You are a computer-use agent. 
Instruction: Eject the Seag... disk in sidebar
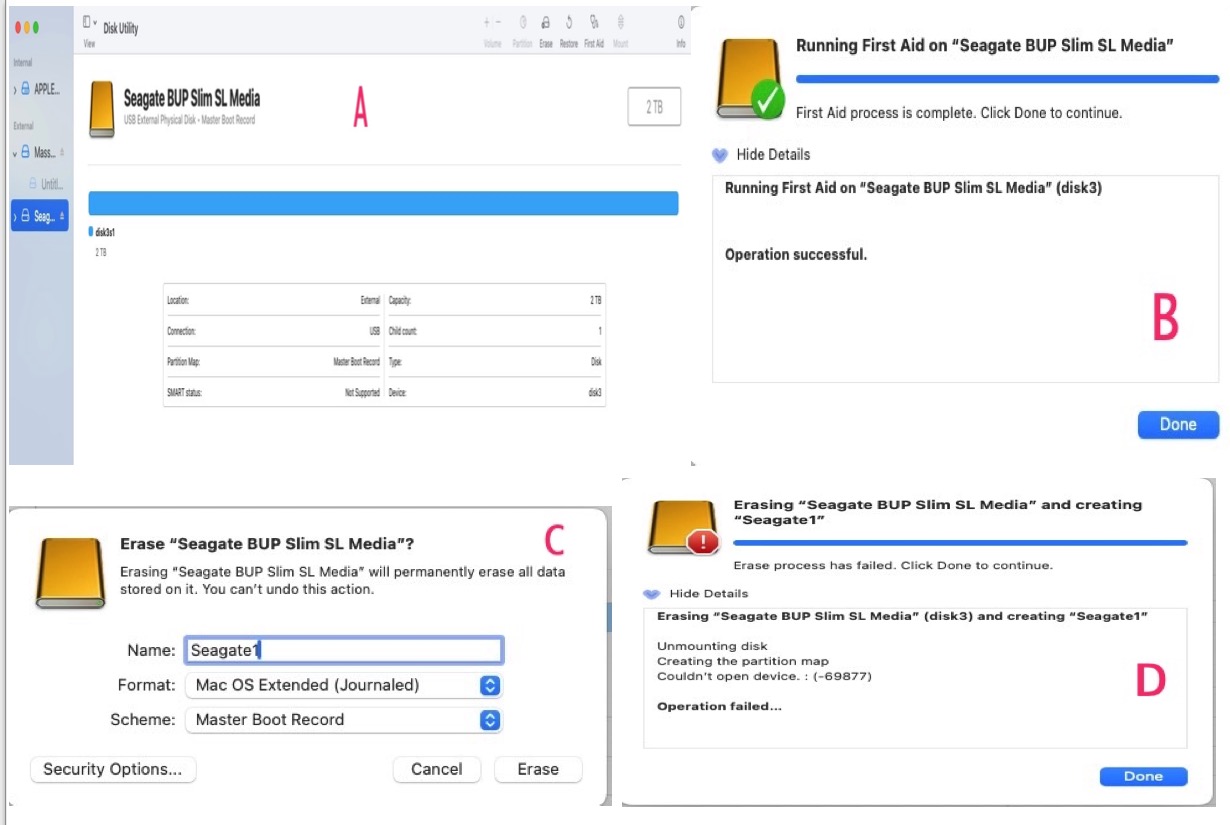[x=62, y=216]
